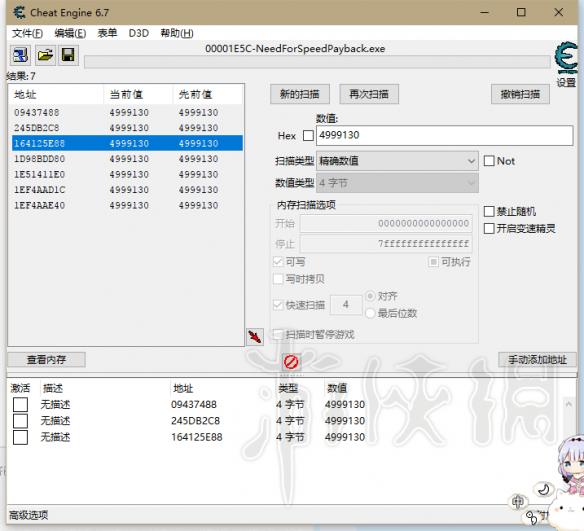Viewport: 584px width, 531px height.
Task: Activate checkbox for address 164125E88 entry
Action: pos(20,437)
